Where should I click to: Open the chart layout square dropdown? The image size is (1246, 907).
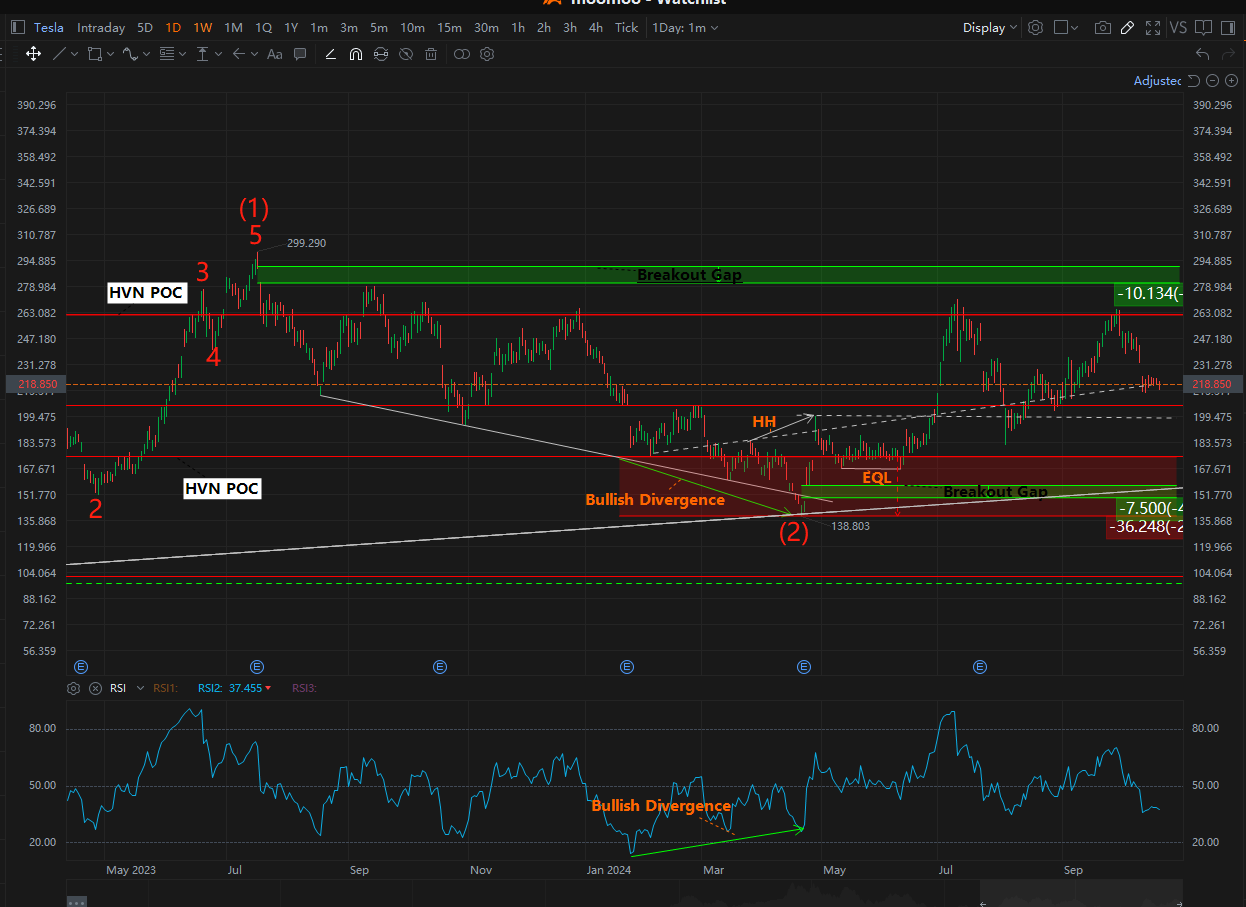1067,28
